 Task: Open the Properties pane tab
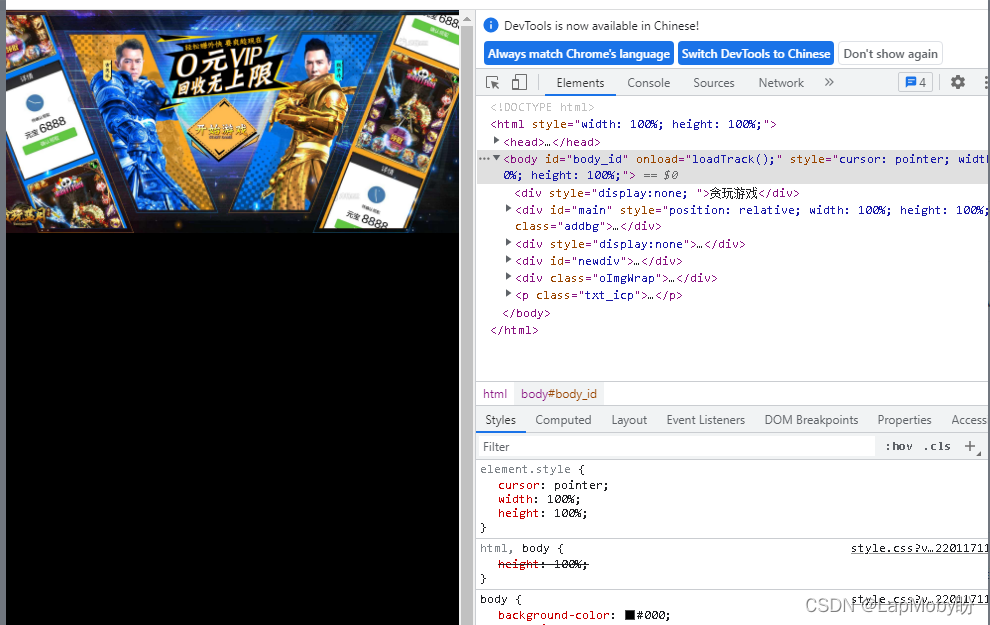coord(904,420)
